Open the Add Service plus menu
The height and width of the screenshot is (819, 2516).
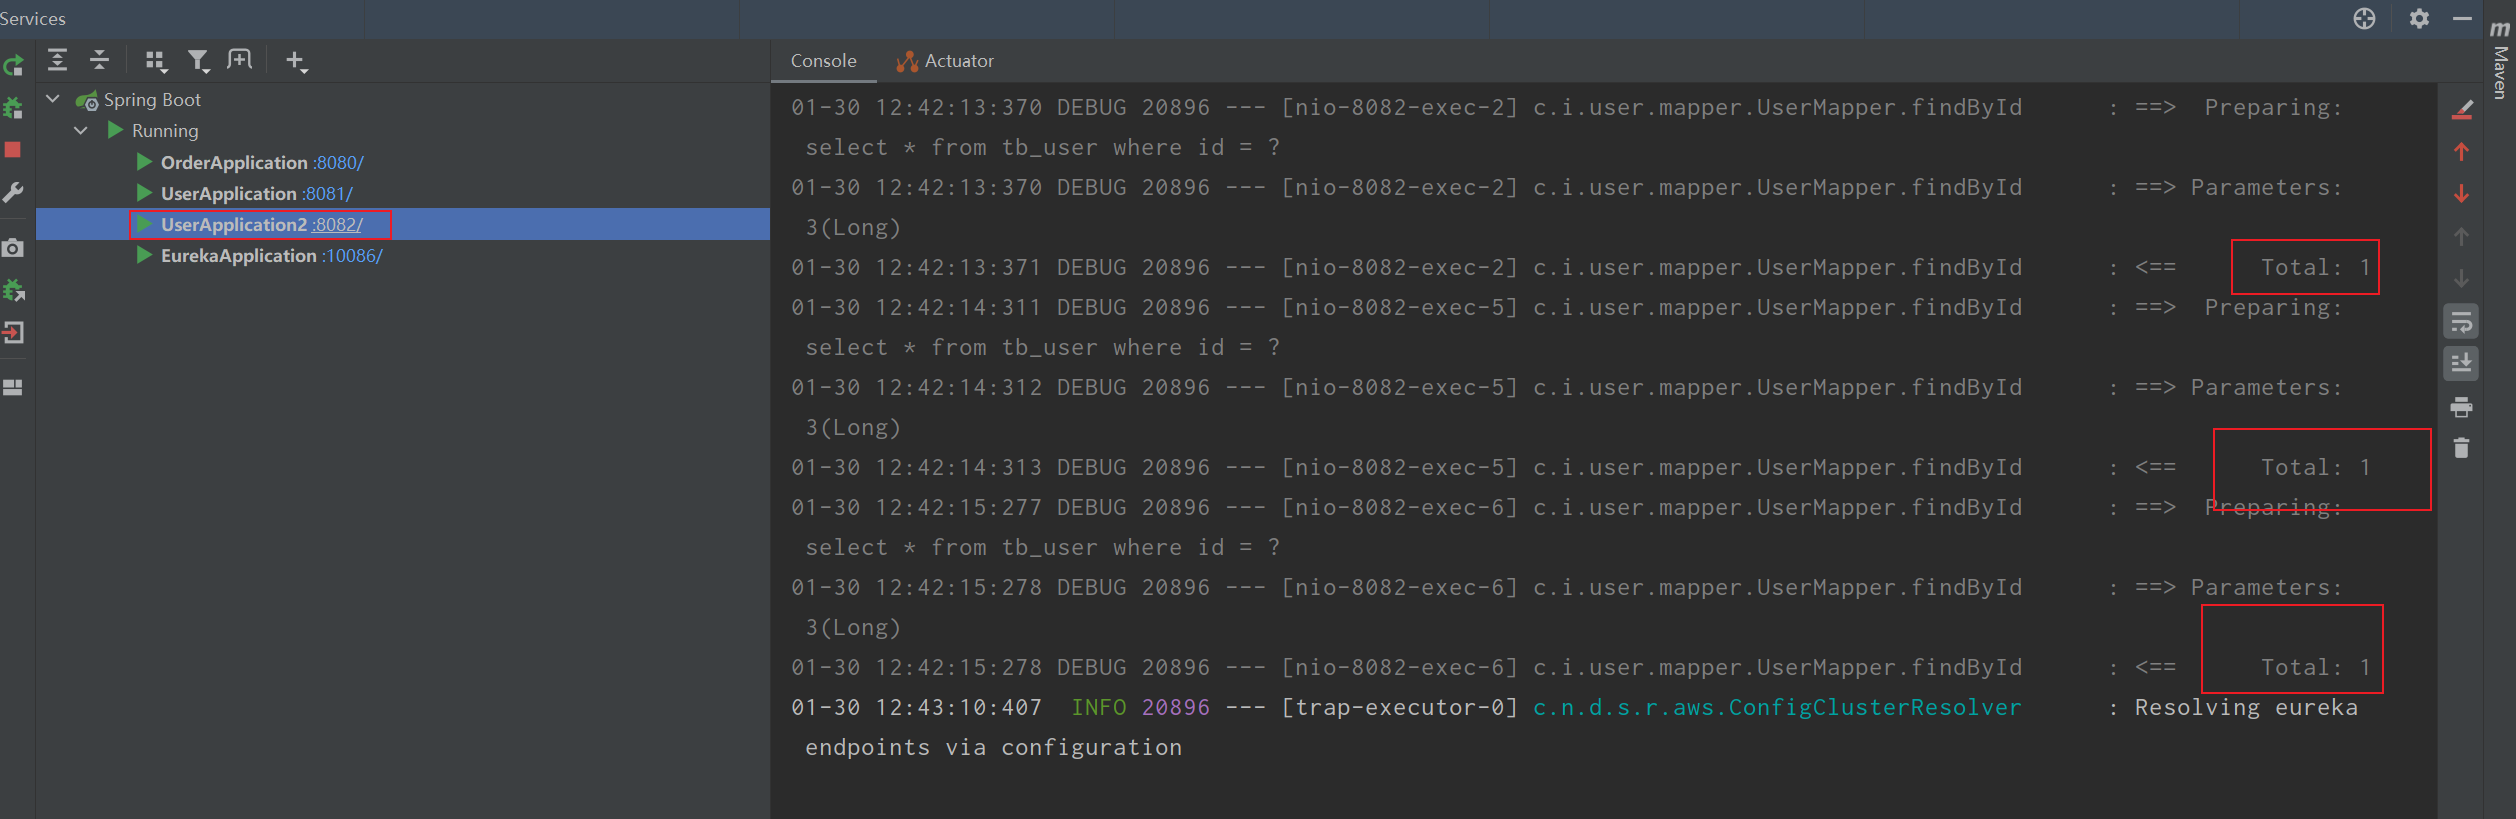click(x=296, y=61)
